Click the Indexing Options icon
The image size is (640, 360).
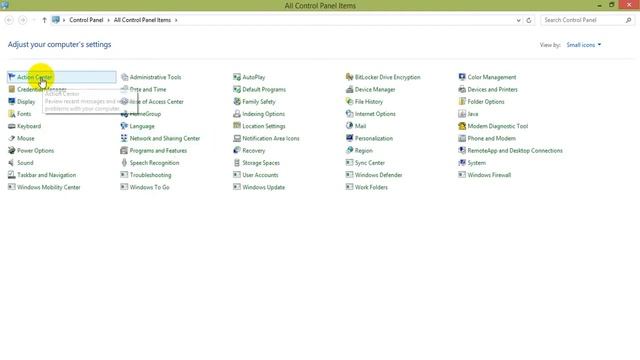tap(237, 114)
